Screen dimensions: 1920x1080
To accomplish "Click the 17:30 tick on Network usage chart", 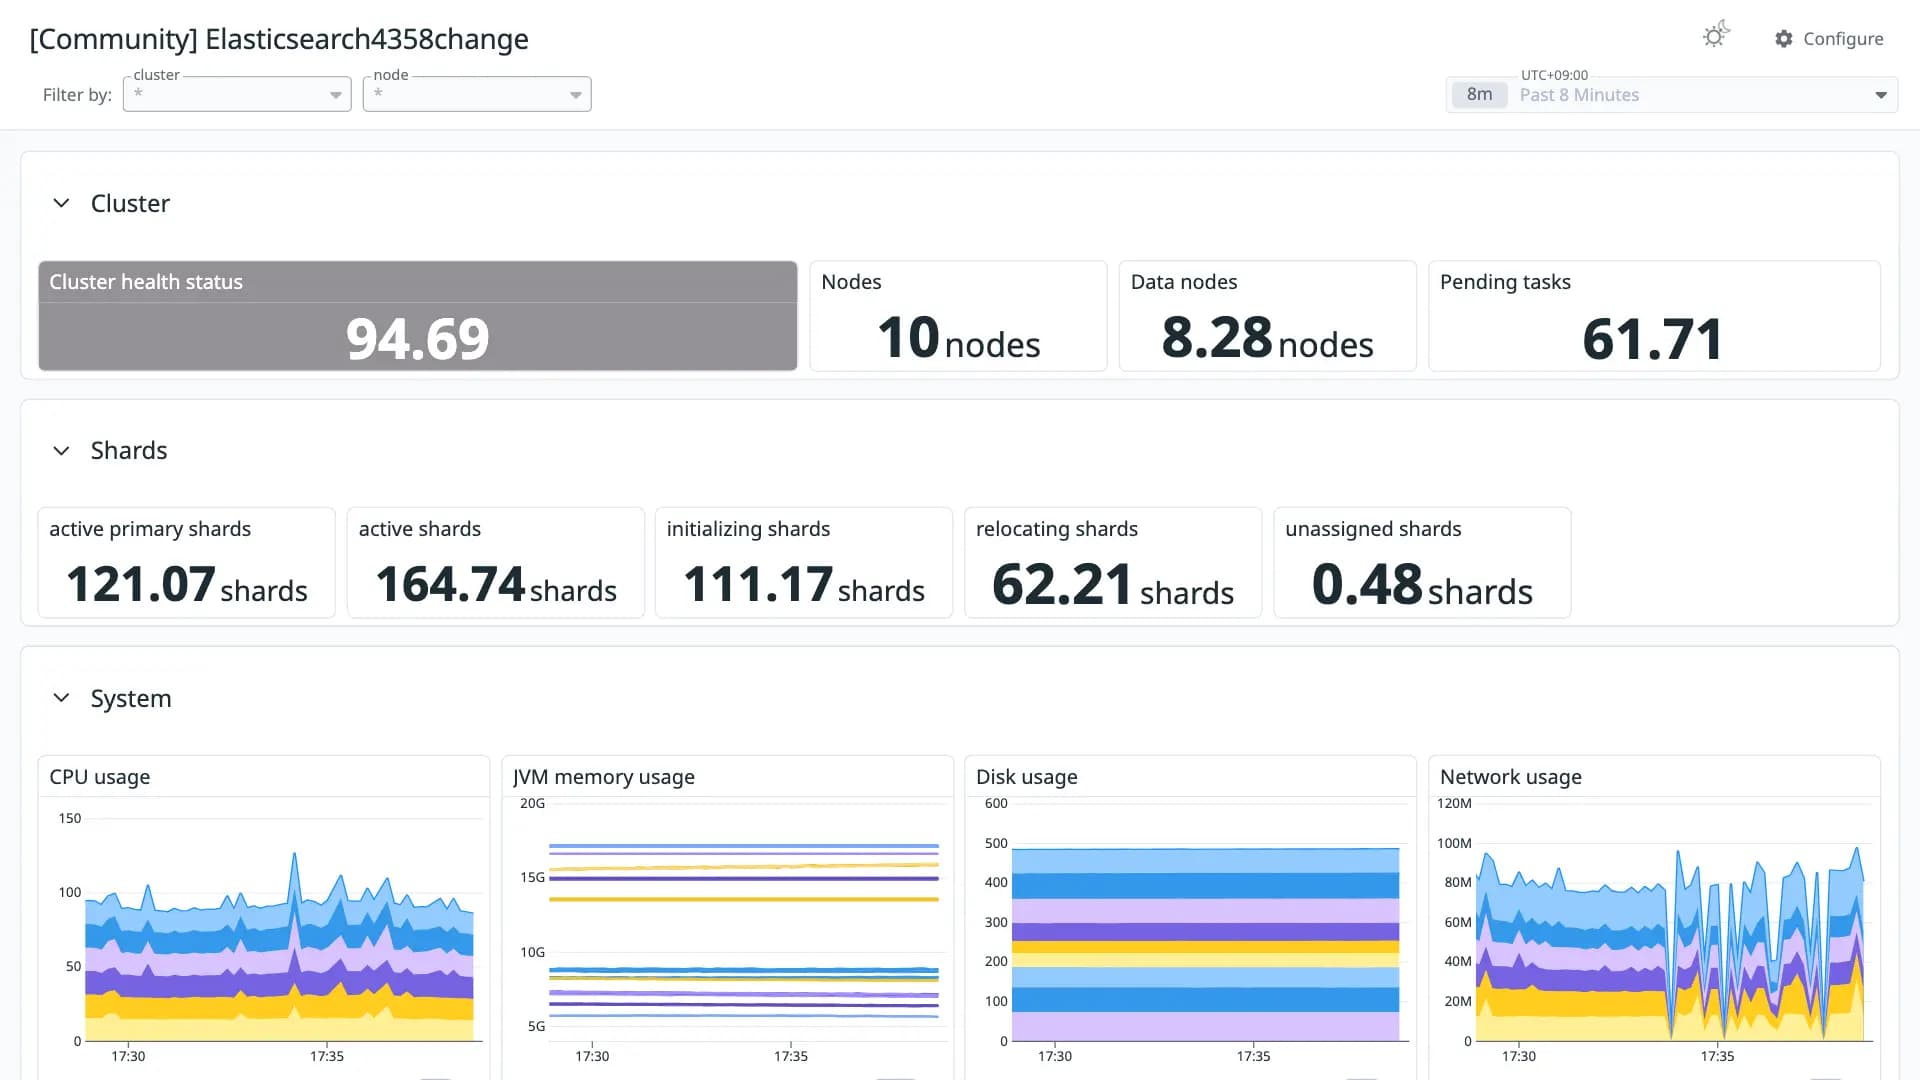I will click(1519, 1056).
